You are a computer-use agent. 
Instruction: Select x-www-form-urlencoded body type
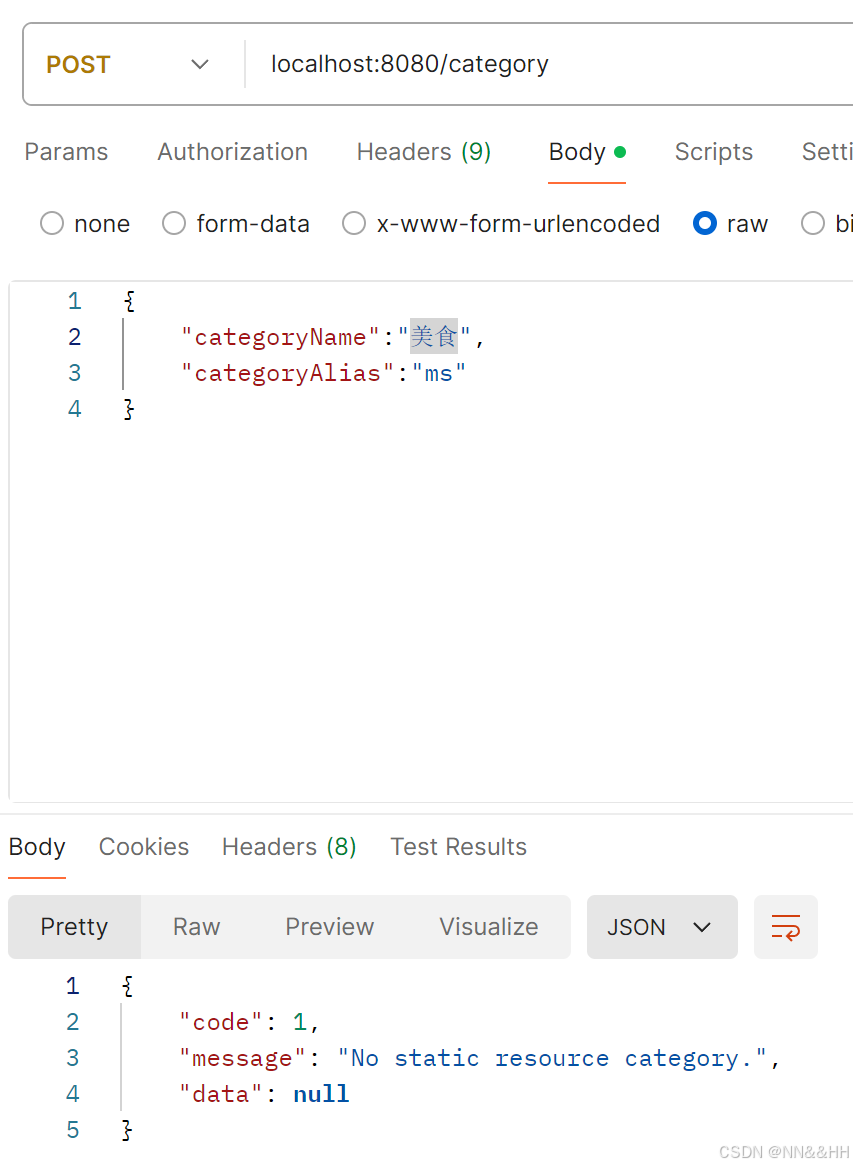coord(501,223)
